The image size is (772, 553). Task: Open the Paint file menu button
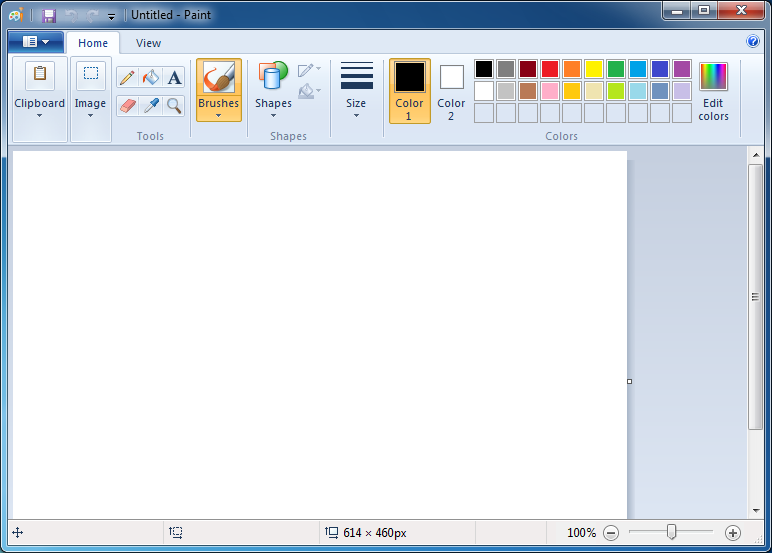tap(35, 42)
